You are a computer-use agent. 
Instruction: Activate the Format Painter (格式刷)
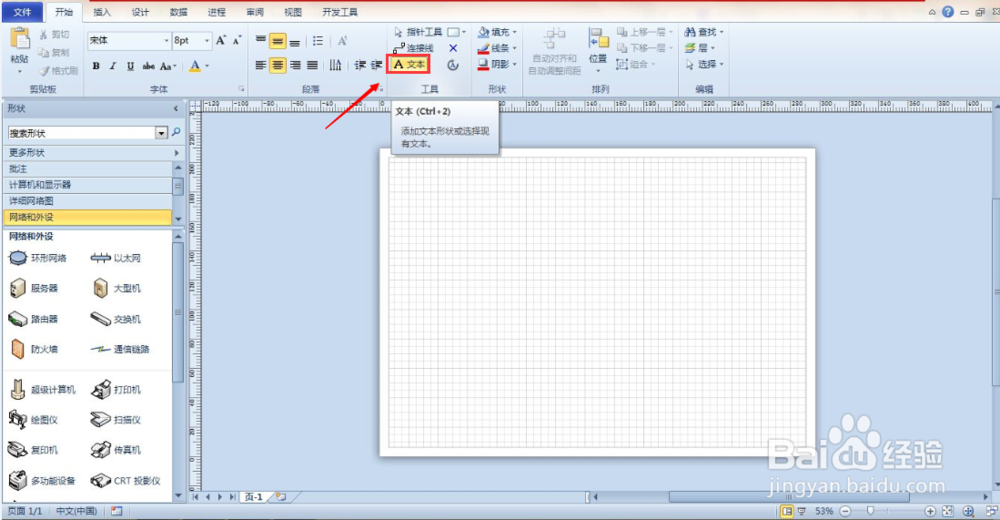coord(59,71)
